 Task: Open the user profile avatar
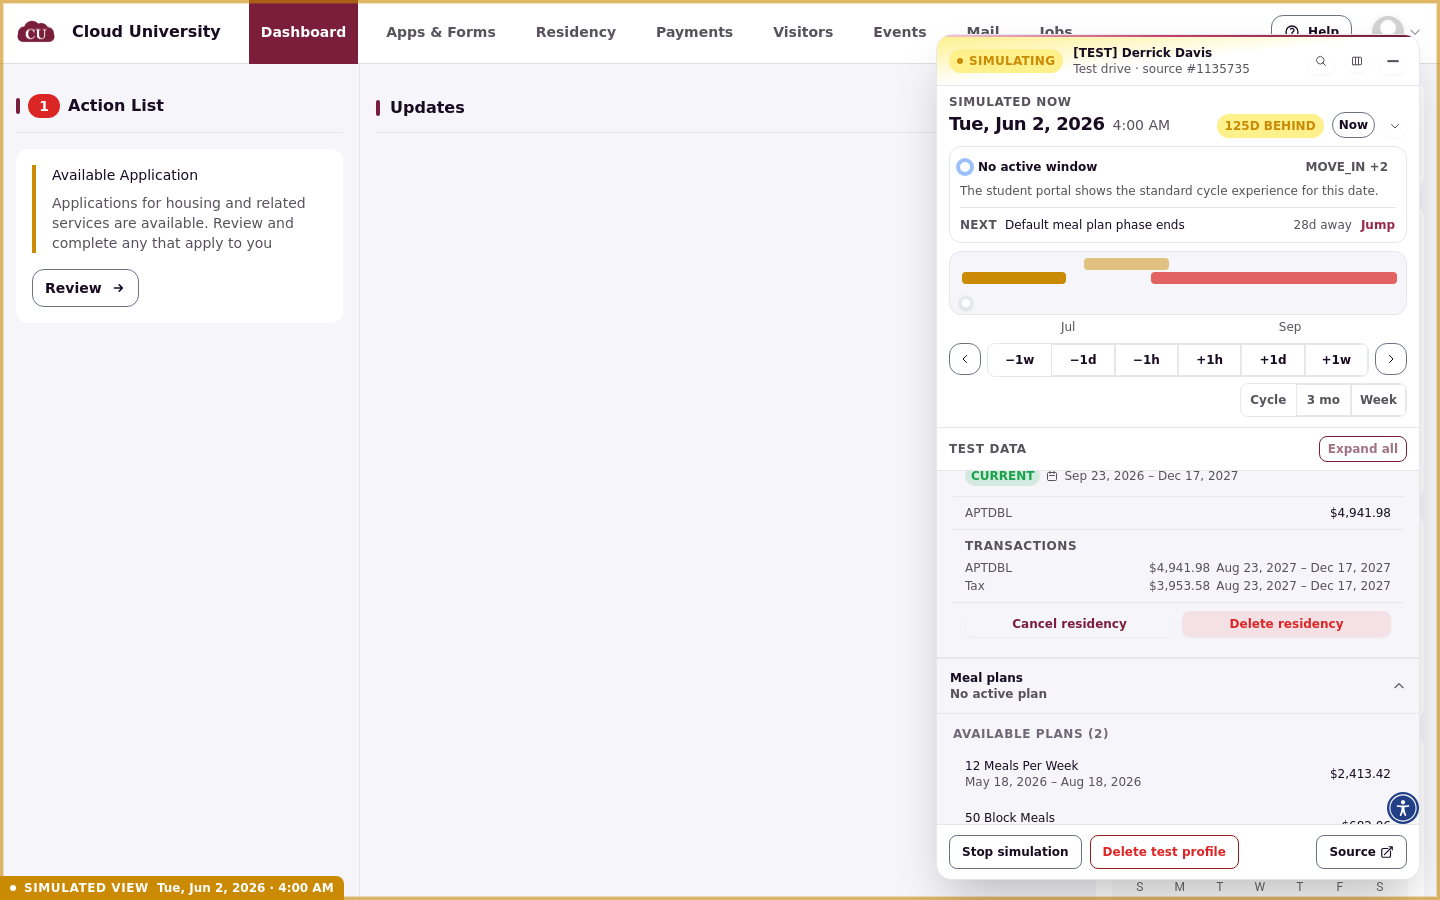[x=1387, y=29]
